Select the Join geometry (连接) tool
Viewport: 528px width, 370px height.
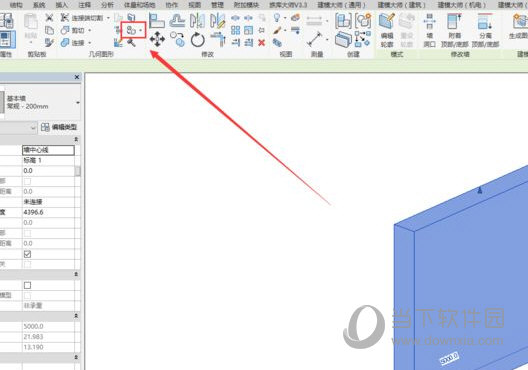pyautogui.click(x=73, y=43)
